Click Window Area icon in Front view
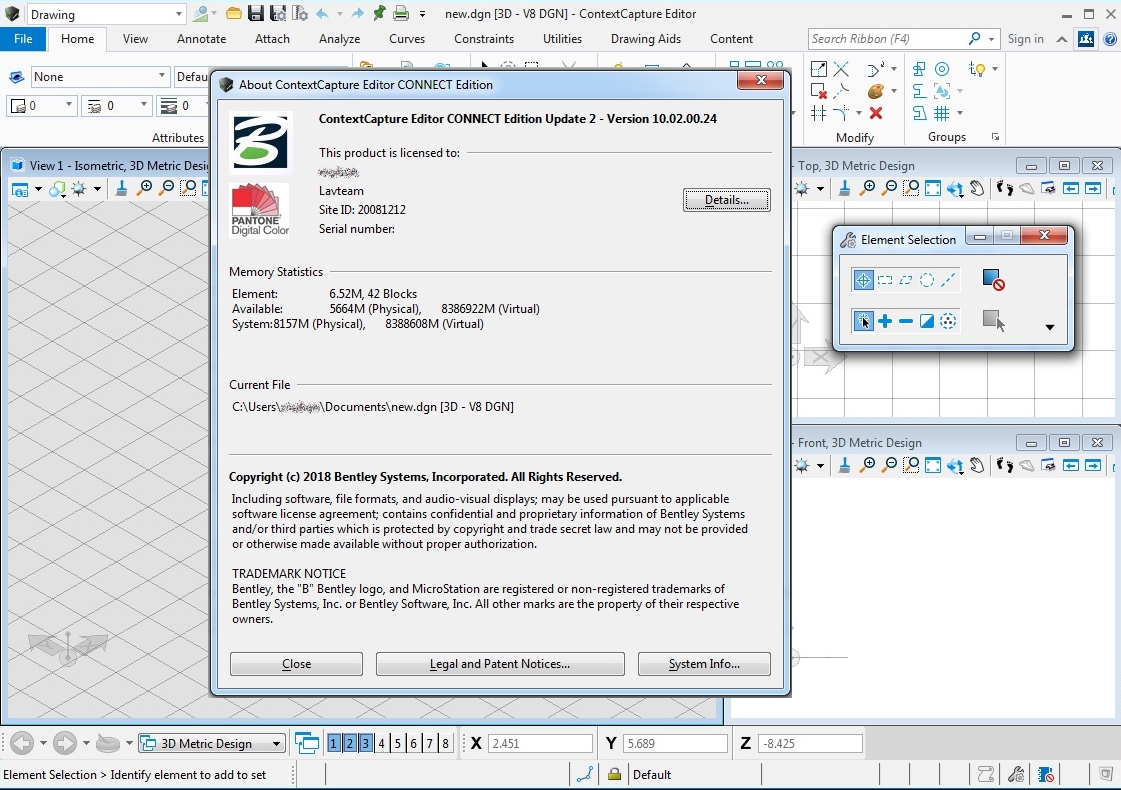The image size is (1121, 790). pyautogui.click(x=911, y=465)
